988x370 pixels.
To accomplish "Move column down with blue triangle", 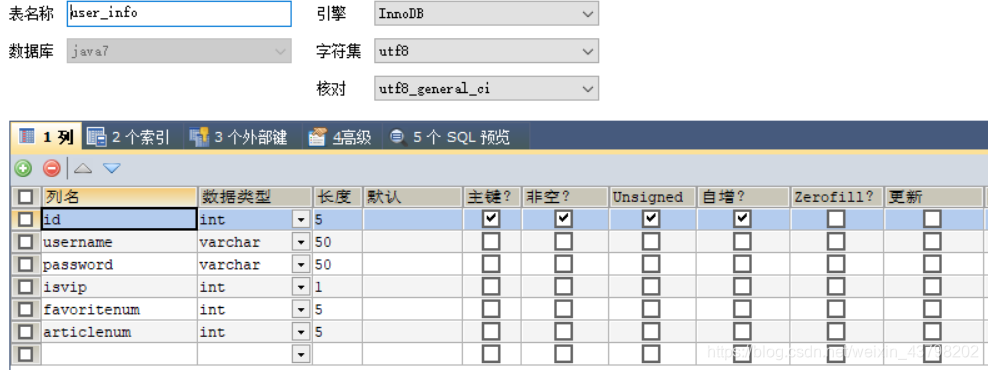I will pyautogui.click(x=112, y=168).
